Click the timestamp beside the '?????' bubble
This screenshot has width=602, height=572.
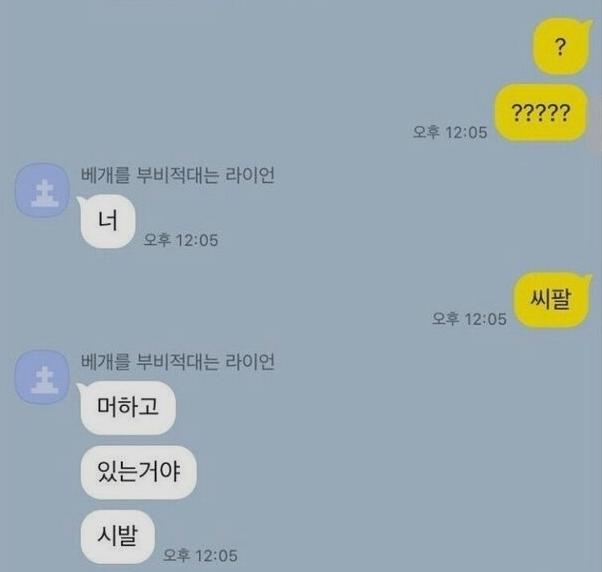point(450,132)
